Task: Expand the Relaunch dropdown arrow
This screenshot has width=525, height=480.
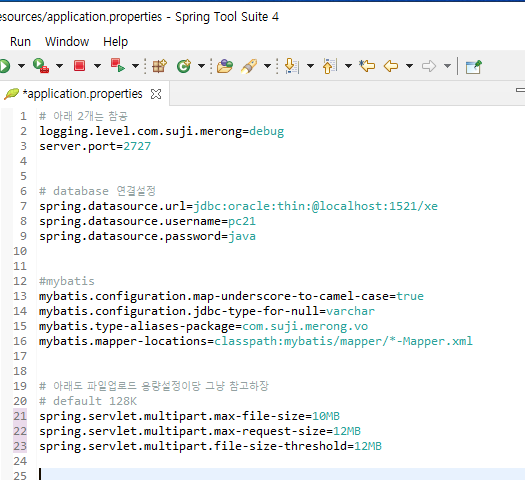Action: (x=135, y=66)
